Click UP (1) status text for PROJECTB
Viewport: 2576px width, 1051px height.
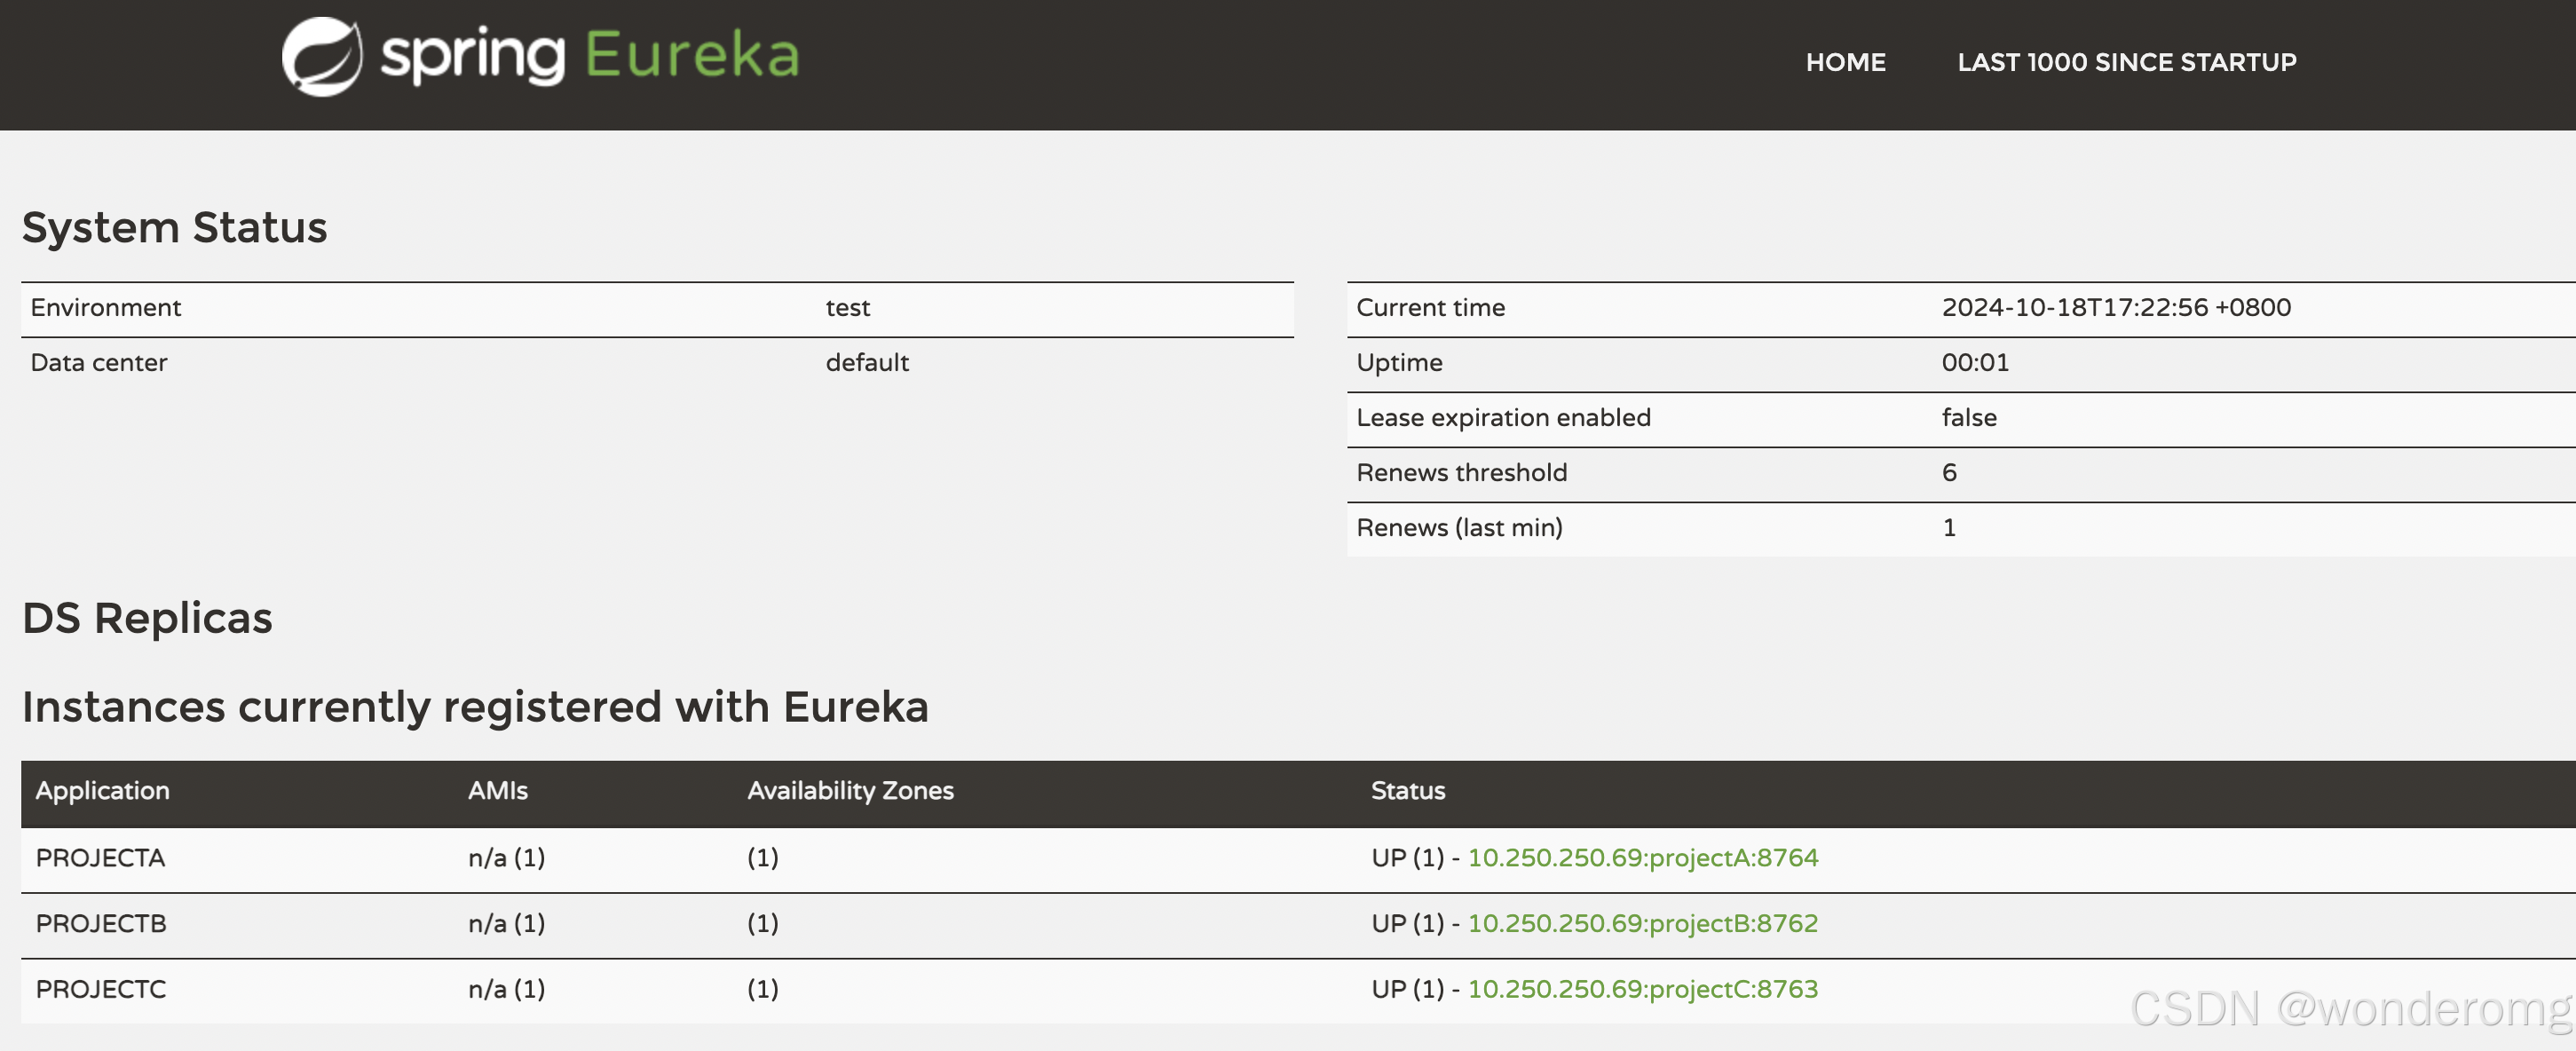tap(1407, 924)
